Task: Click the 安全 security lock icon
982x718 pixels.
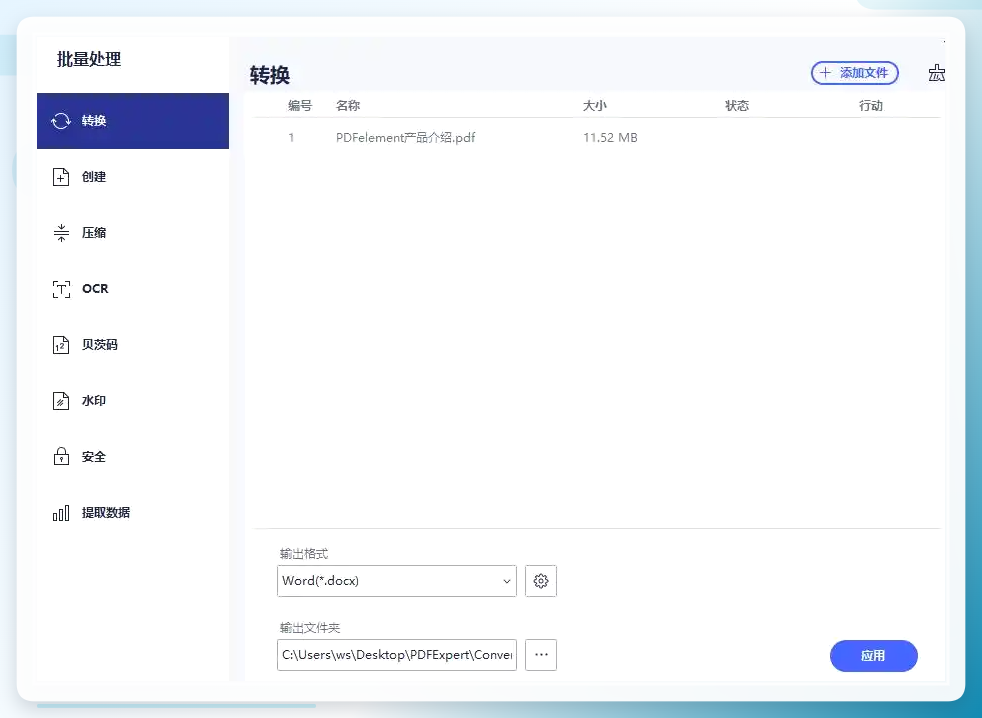Action: [x=61, y=456]
